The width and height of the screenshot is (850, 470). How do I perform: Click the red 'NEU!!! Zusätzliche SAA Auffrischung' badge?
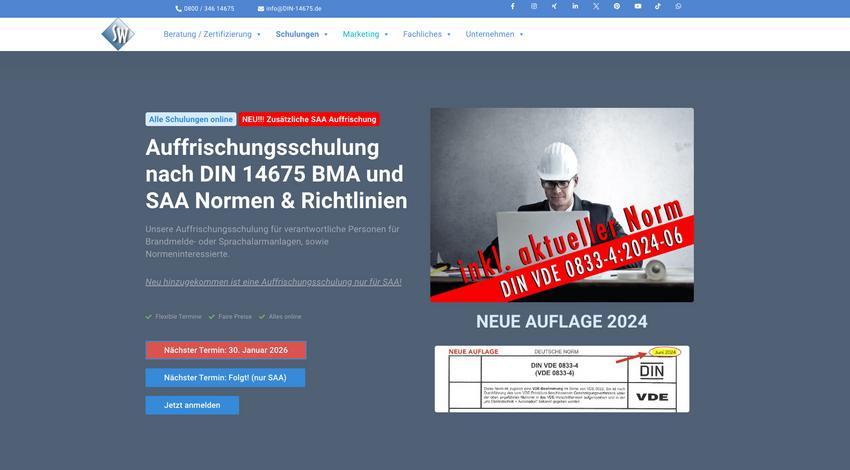point(309,119)
